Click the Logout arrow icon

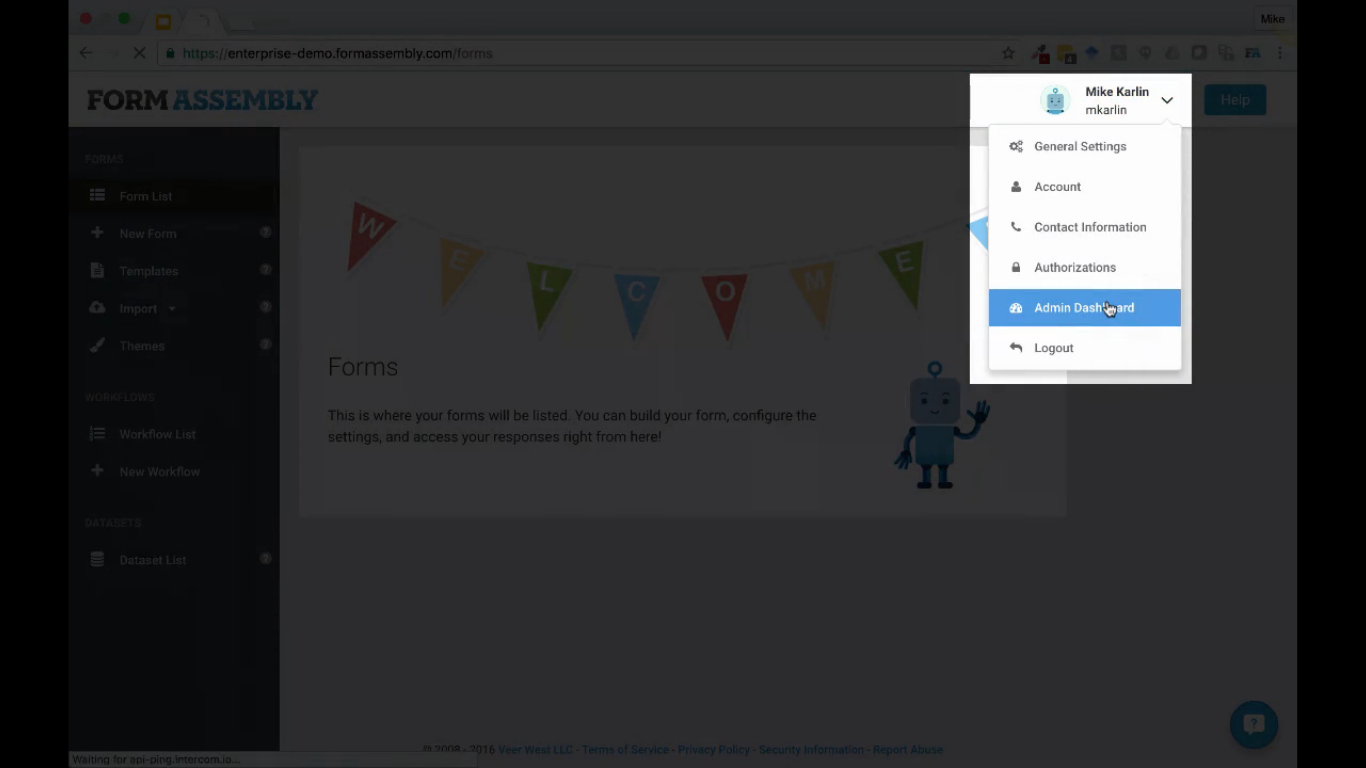(x=1016, y=348)
